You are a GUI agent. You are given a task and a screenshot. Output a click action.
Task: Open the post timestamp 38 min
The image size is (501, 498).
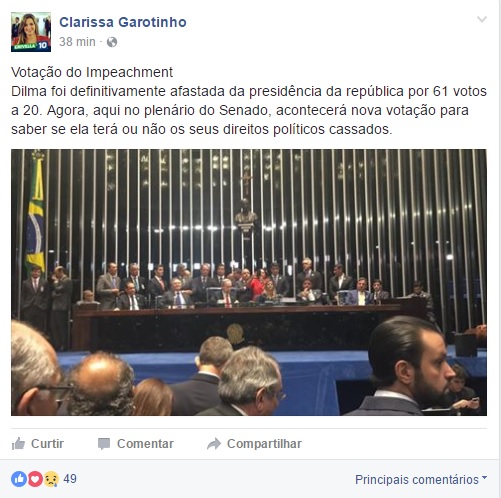tap(77, 42)
